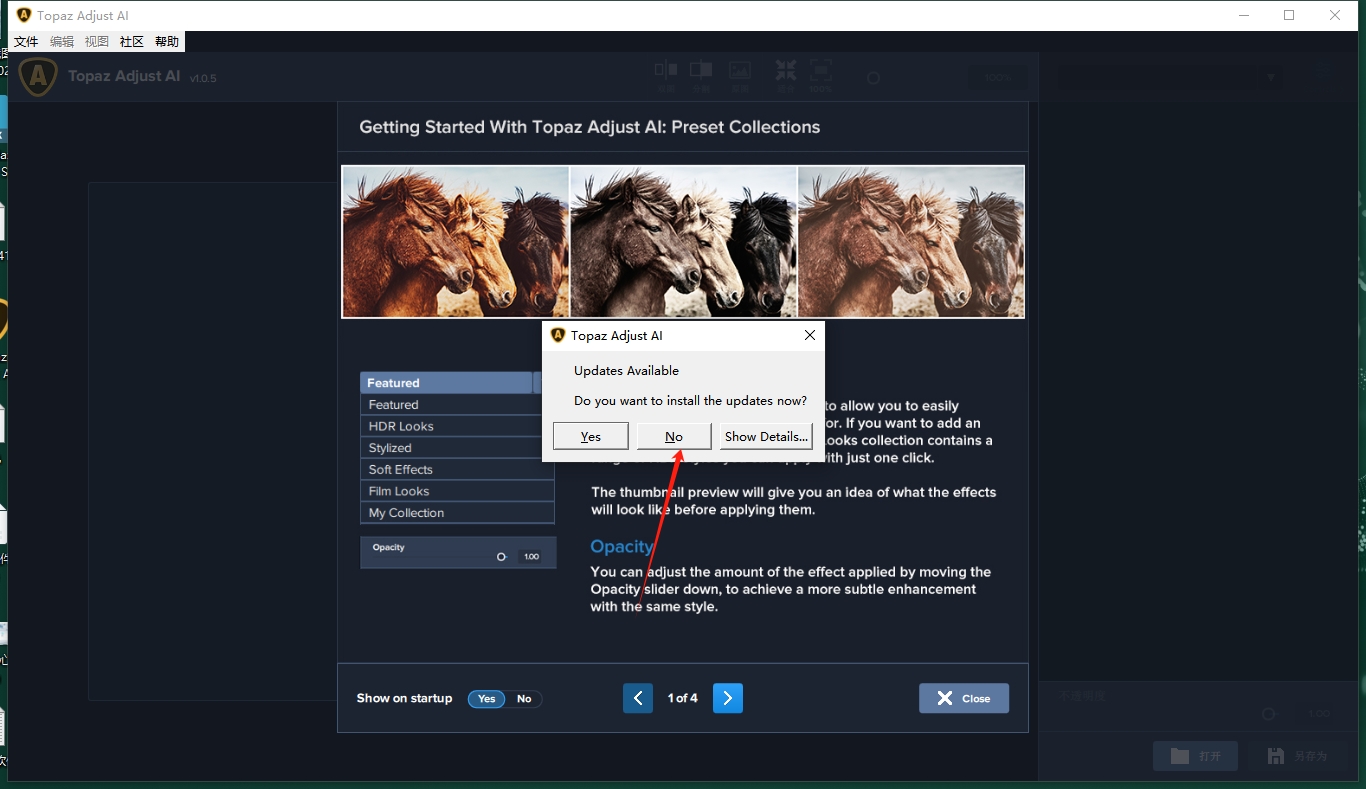Image resolution: width=1366 pixels, height=789 pixels.
Task: Click the Topaz Adjust AI title bar icon
Action: (x=24, y=15)
